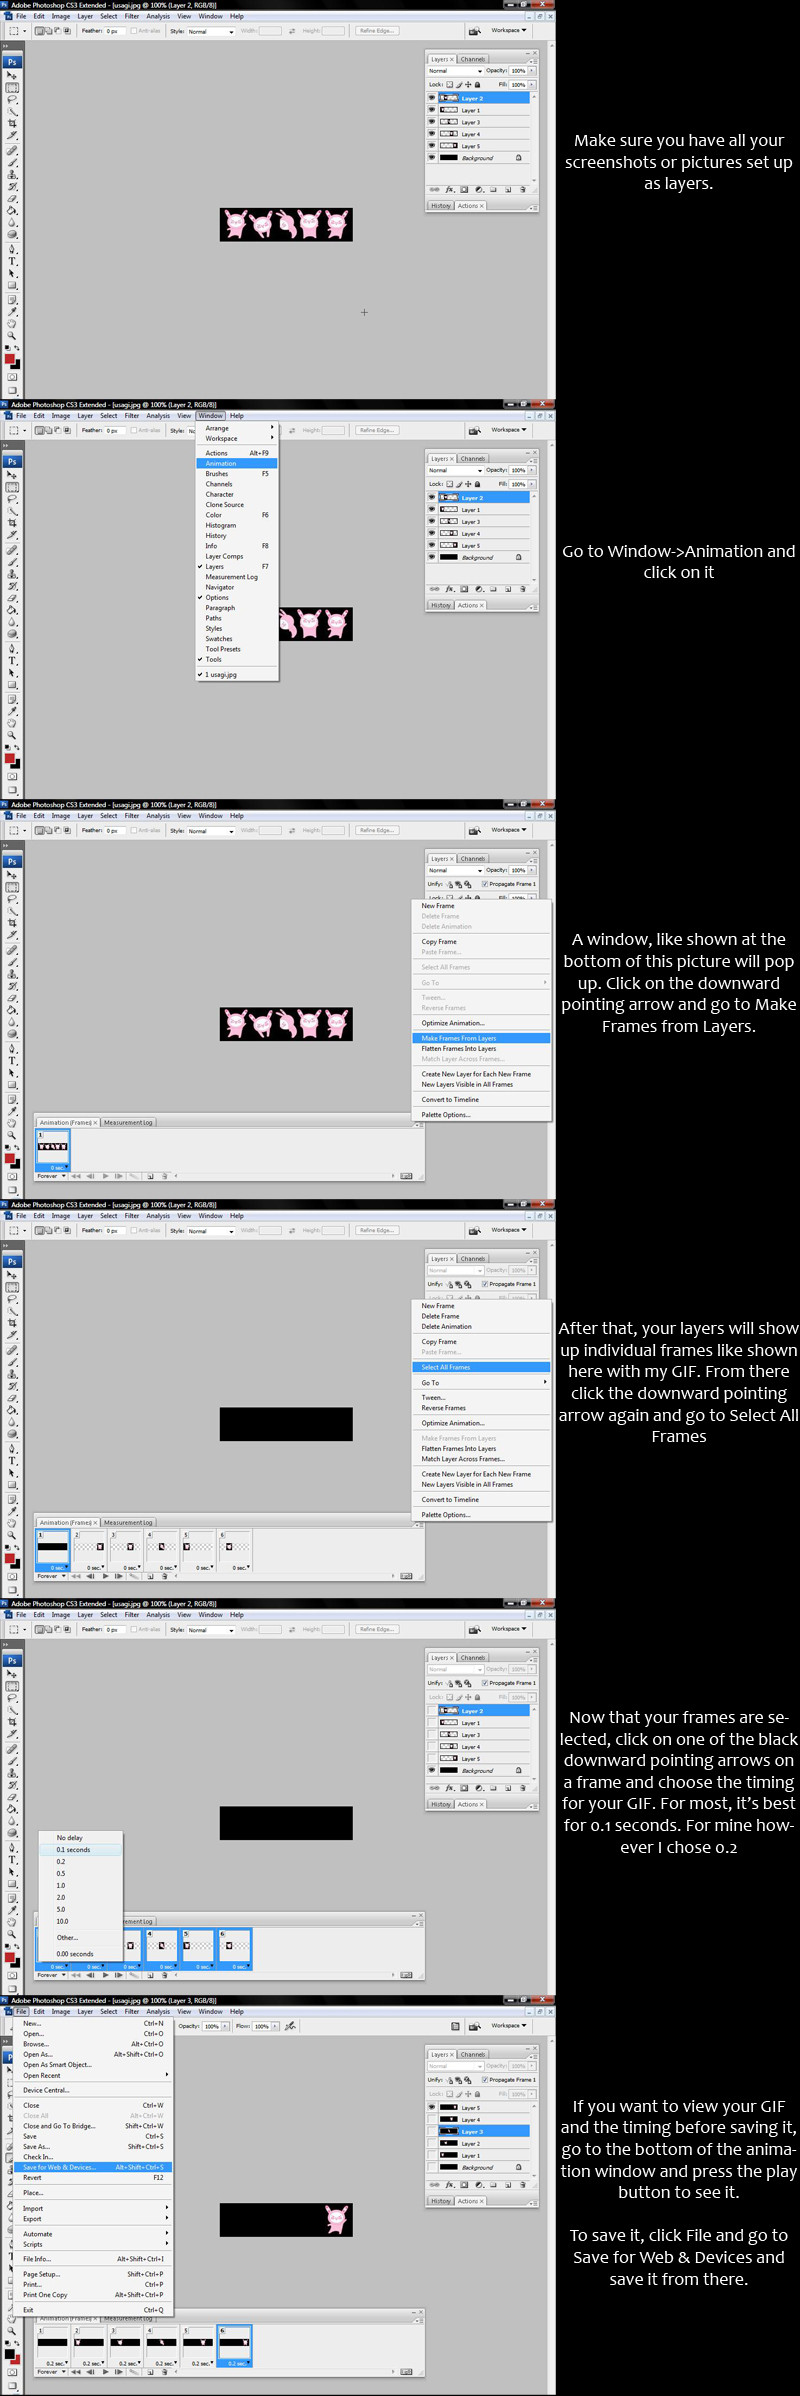Expand the Arrange submenu in the Window menu
This screenshot has width=800, height=2396.
tap(237, 428)
